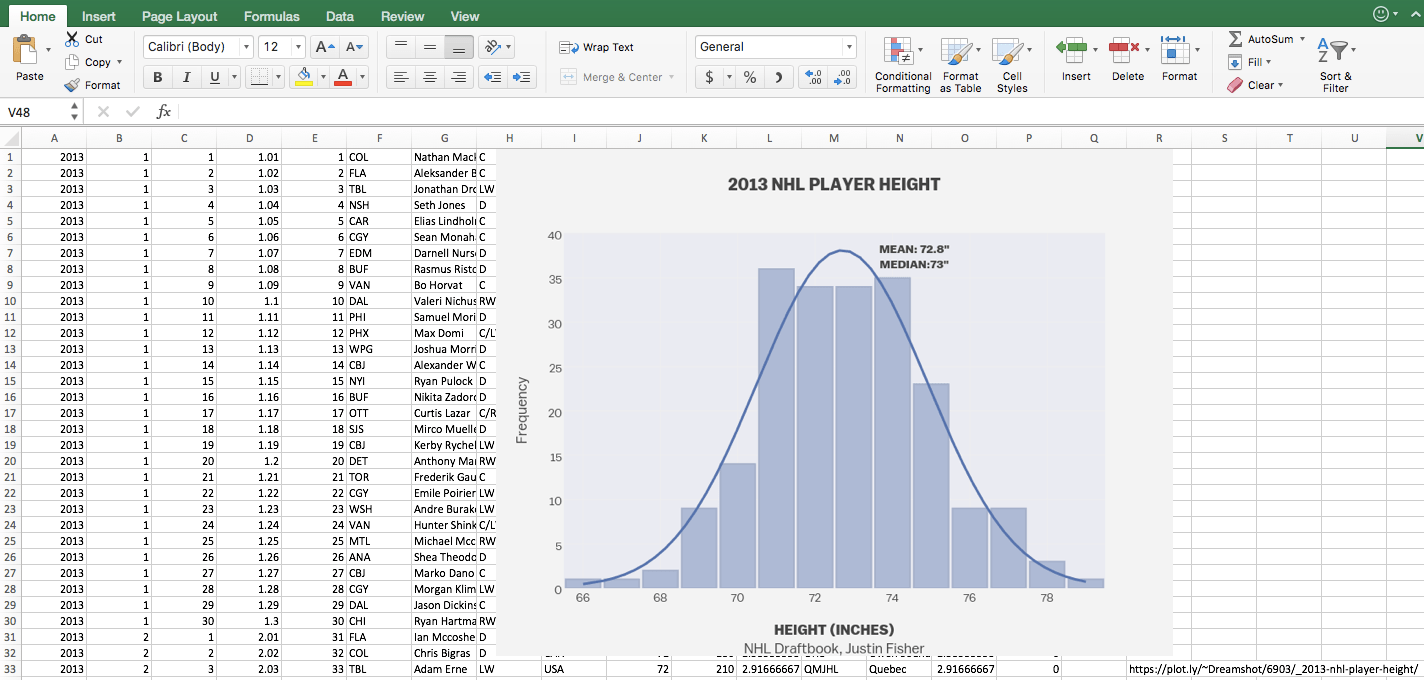Select the cell with Quebec
The height and width of the screenshot is (680, 1424).
tap(899, 669)
